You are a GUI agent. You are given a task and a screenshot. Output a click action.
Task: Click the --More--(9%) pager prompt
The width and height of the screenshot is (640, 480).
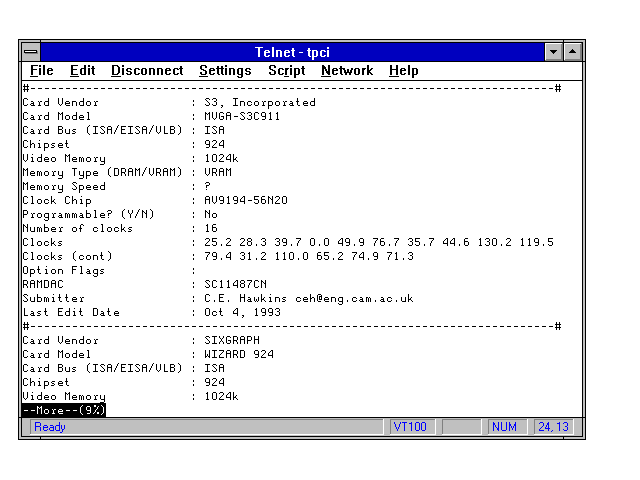pyautogui.click(x=64, y=410)
